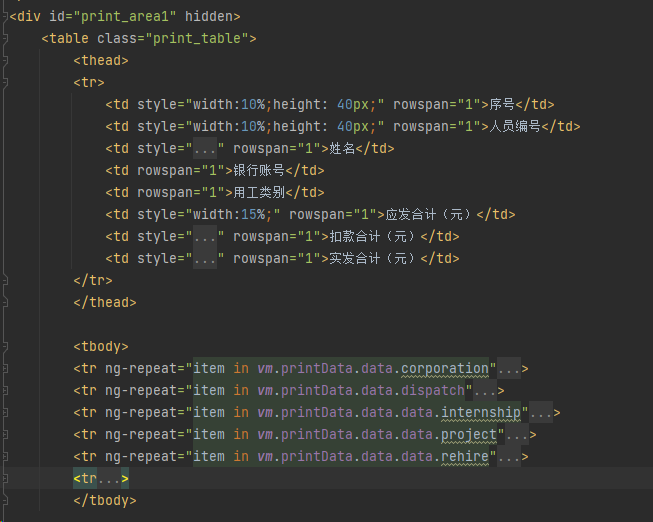Collapse the thead block via gutter fold marker
This screenshot has height=522, width=653.
click(5, 61)
